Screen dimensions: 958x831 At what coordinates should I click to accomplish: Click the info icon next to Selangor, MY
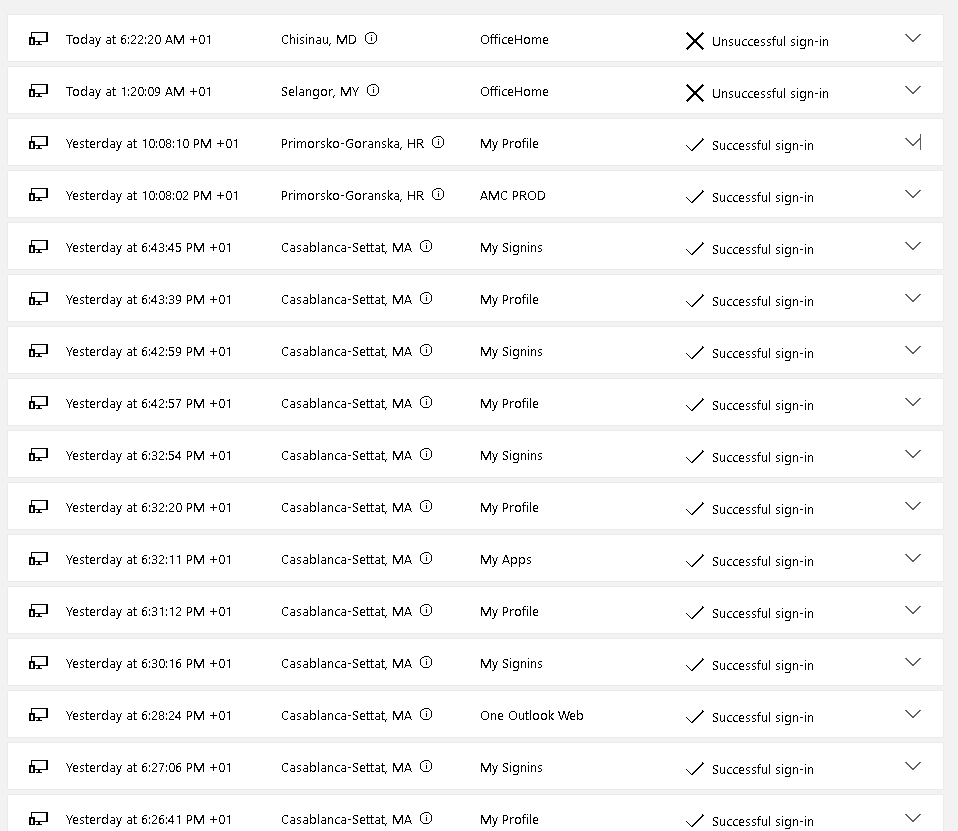373,90
